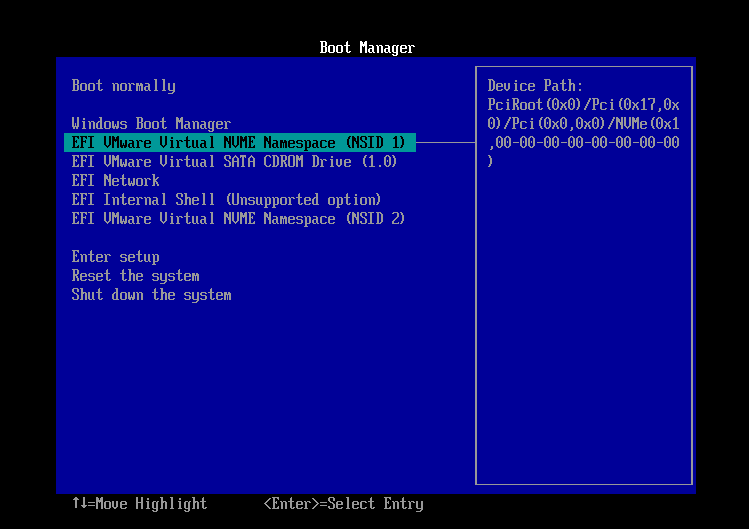
Task: Click the Move Highlight hint
Action: [x=139, y=504]
